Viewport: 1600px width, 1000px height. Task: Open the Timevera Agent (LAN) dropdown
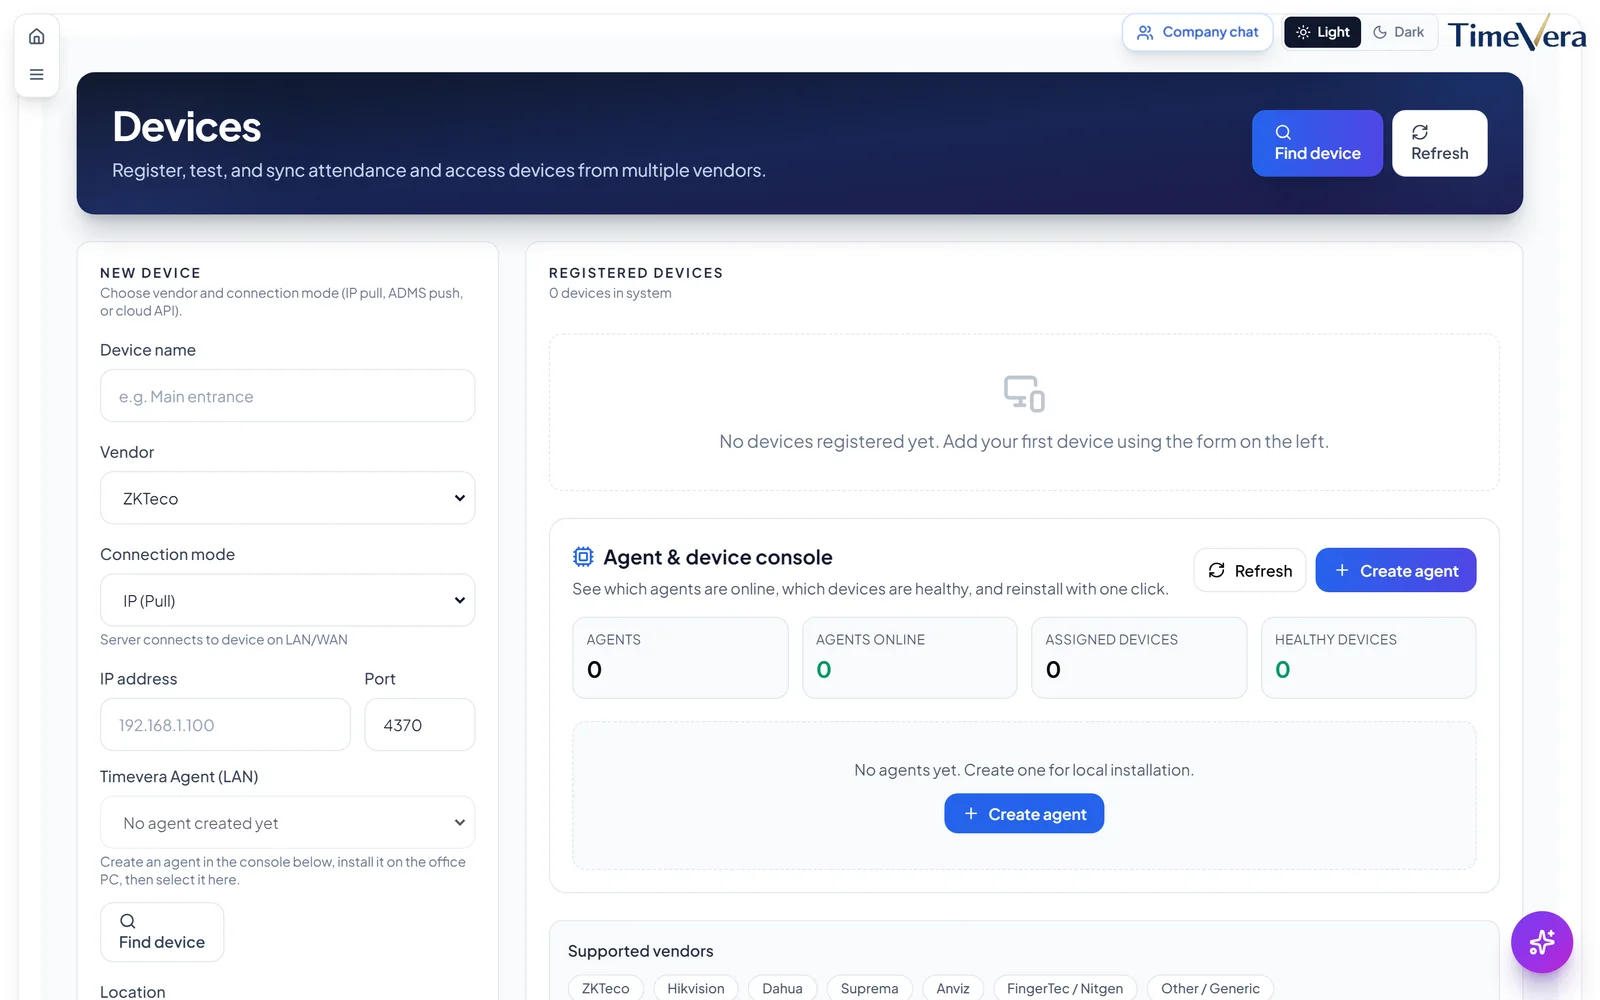click(x=287, y=823)
